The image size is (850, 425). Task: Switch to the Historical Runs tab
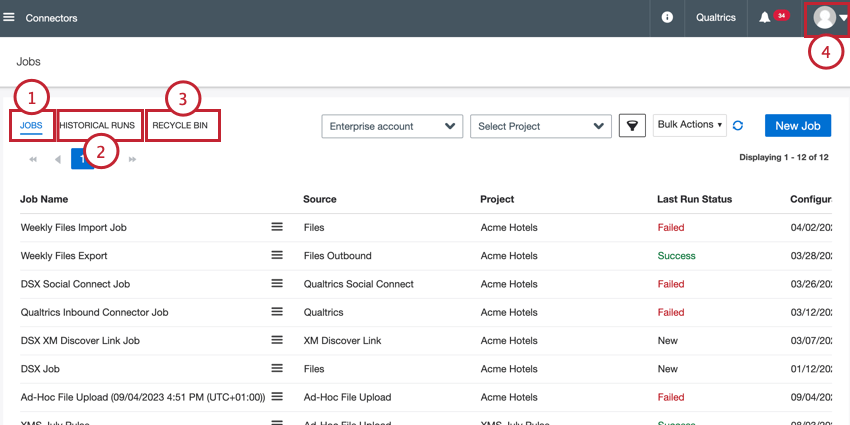(x=97, y=125)
